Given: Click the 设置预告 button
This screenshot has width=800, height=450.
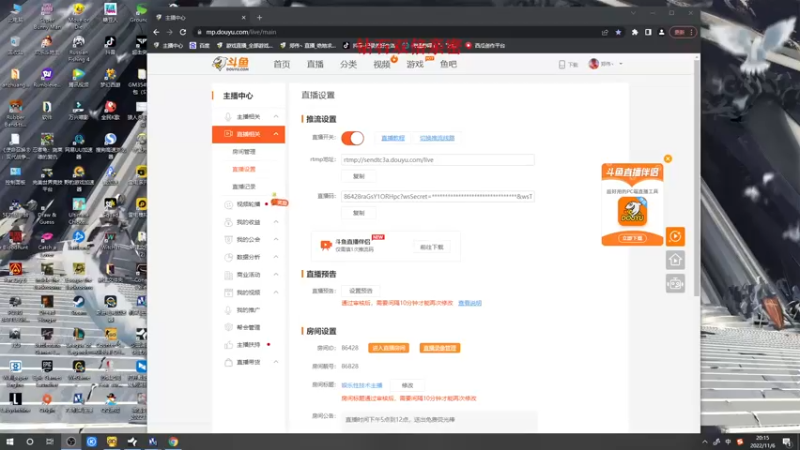Looking at the screenshot, I should tap(361, 291).
